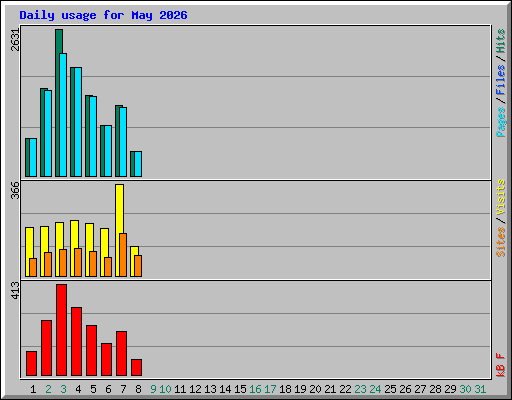This screenshot has width=512, height=400.
Task: Click green day 24 on the x-axis
Action: (375, 389)
